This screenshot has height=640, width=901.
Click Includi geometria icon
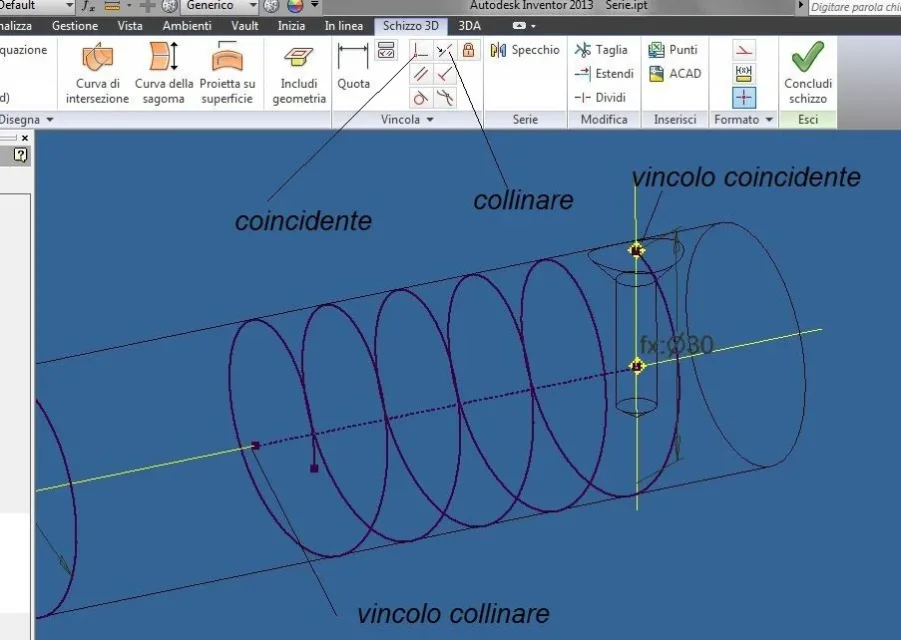pyautogui.click(x=299, y=73)
